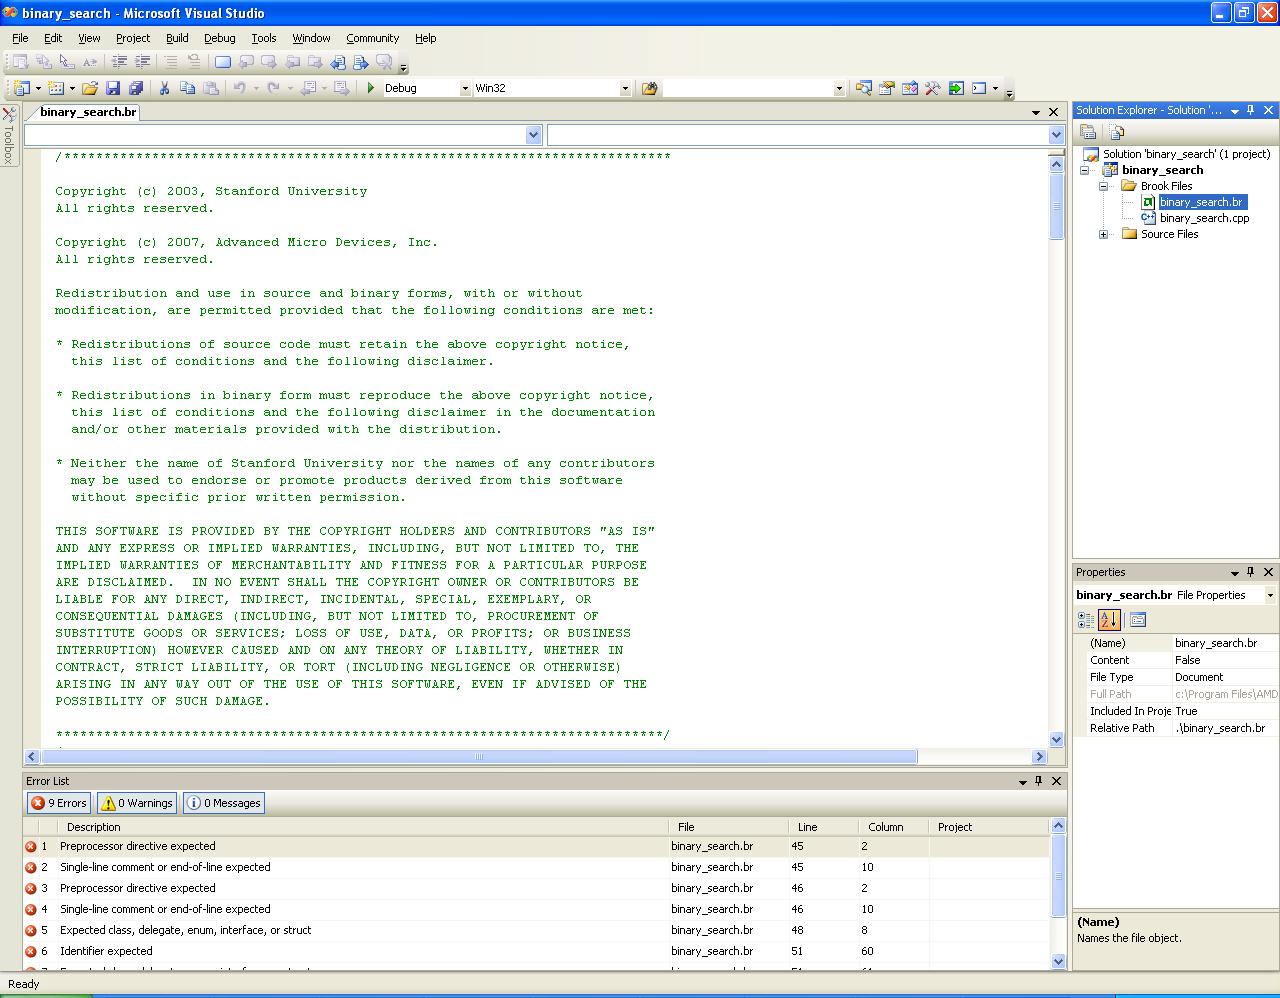Viewport: 1280px width, 998px height.
Task: Toggle the 0 Messages filter
Action: (x=224, y=803)
